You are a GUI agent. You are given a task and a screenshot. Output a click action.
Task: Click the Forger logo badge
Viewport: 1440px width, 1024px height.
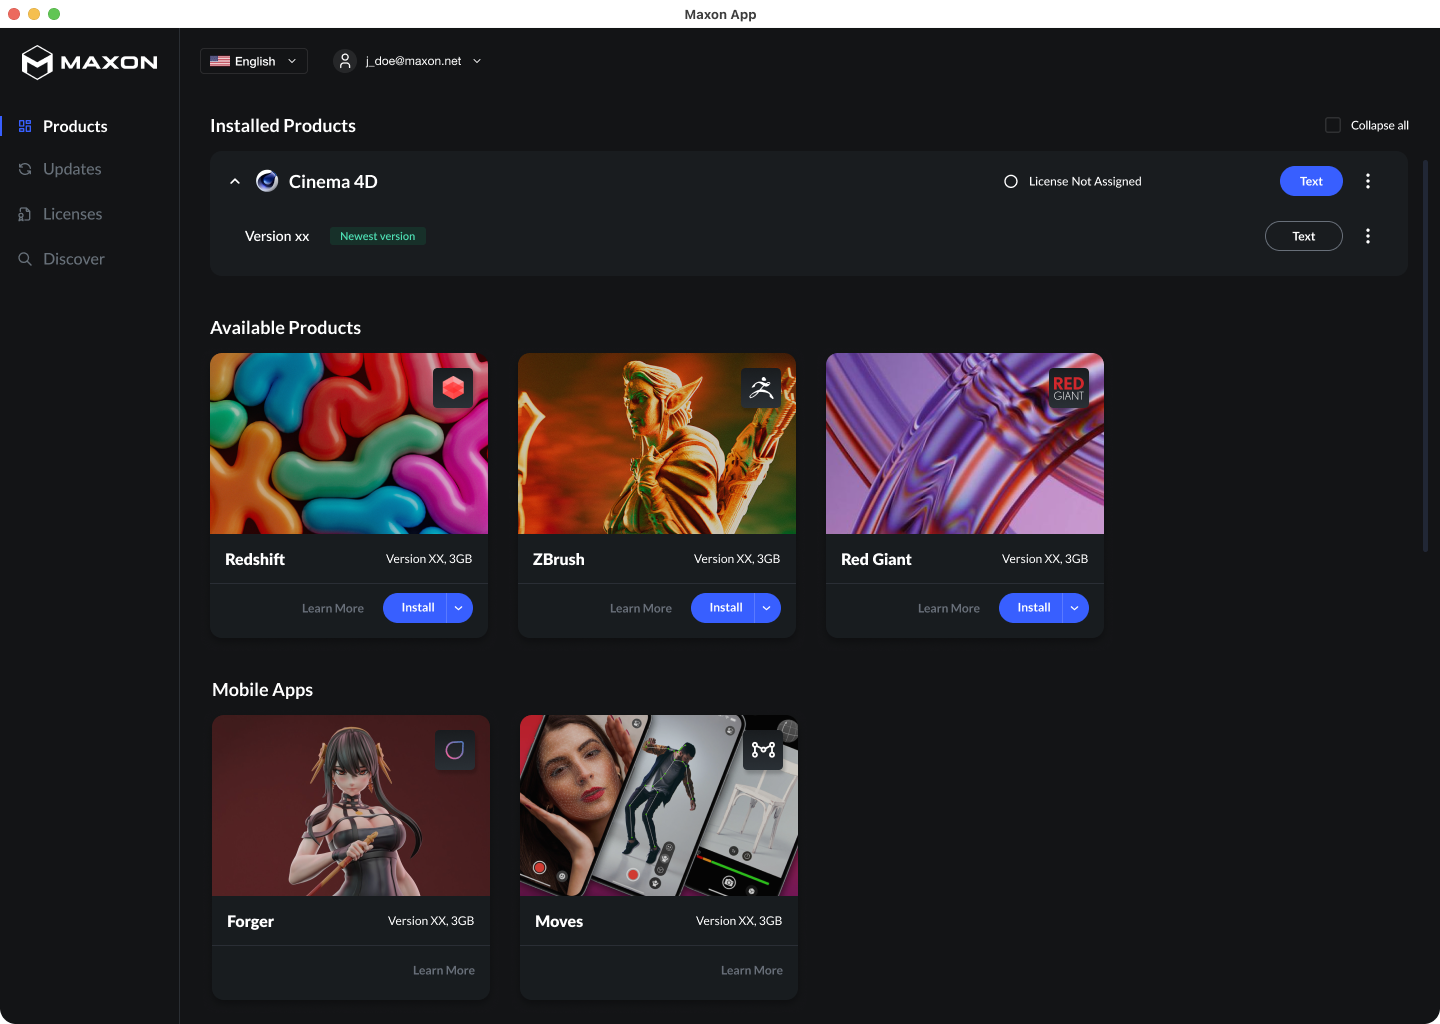pos(455,750)
